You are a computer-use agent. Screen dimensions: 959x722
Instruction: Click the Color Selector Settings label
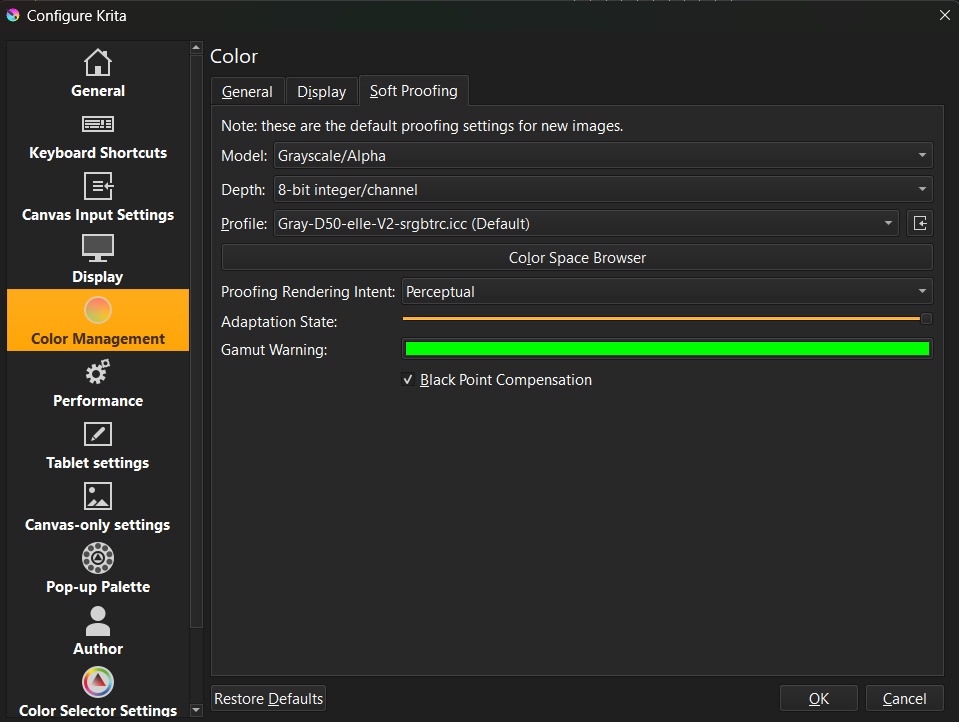click(98, 710)
